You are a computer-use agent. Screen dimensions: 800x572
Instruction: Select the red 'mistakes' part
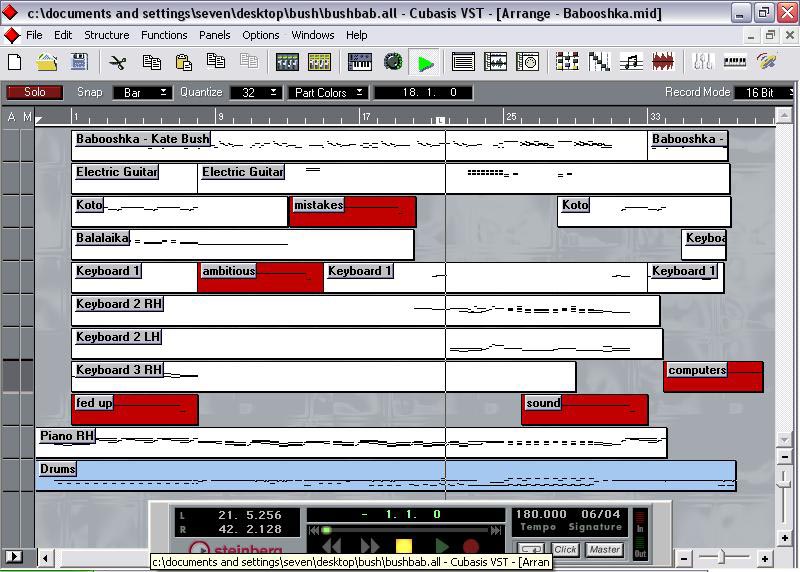pos(353,212)
